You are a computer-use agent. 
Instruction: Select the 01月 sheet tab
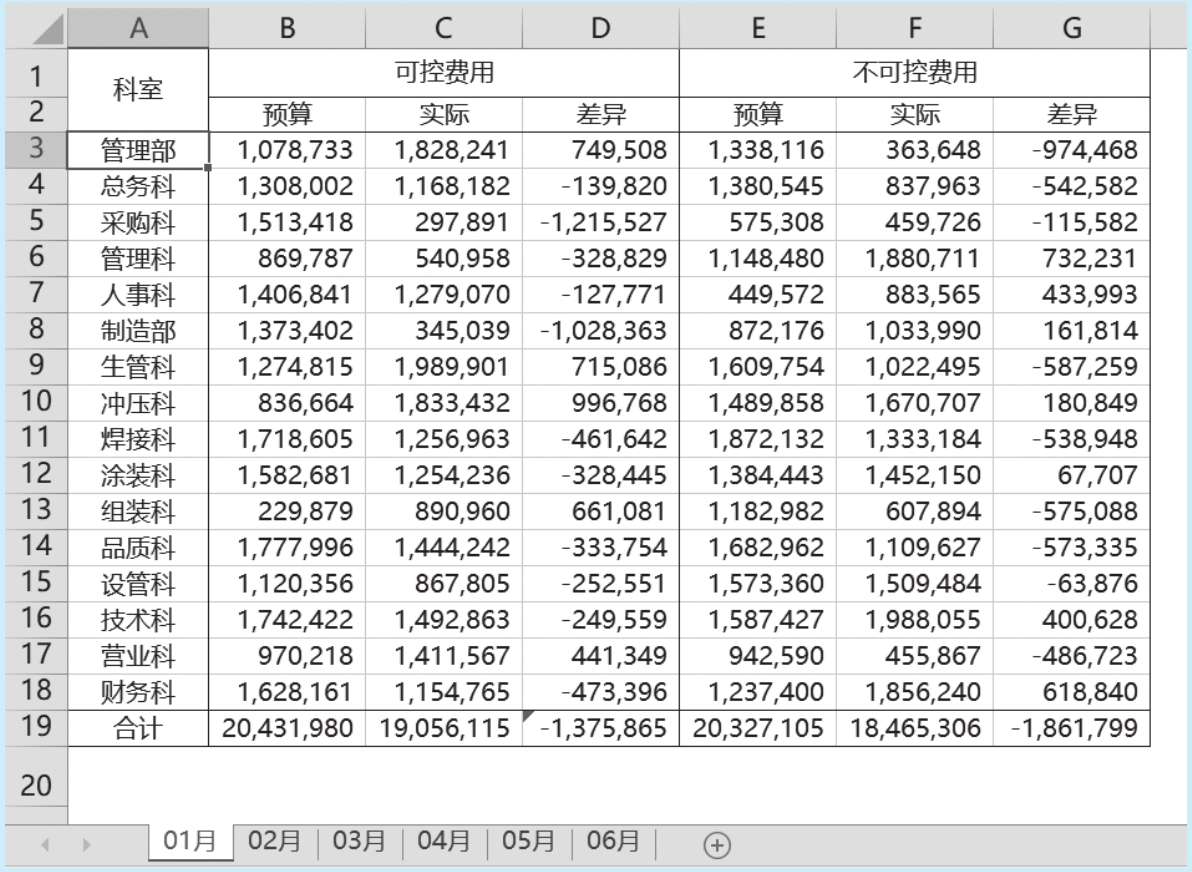(x=190, y=843)
